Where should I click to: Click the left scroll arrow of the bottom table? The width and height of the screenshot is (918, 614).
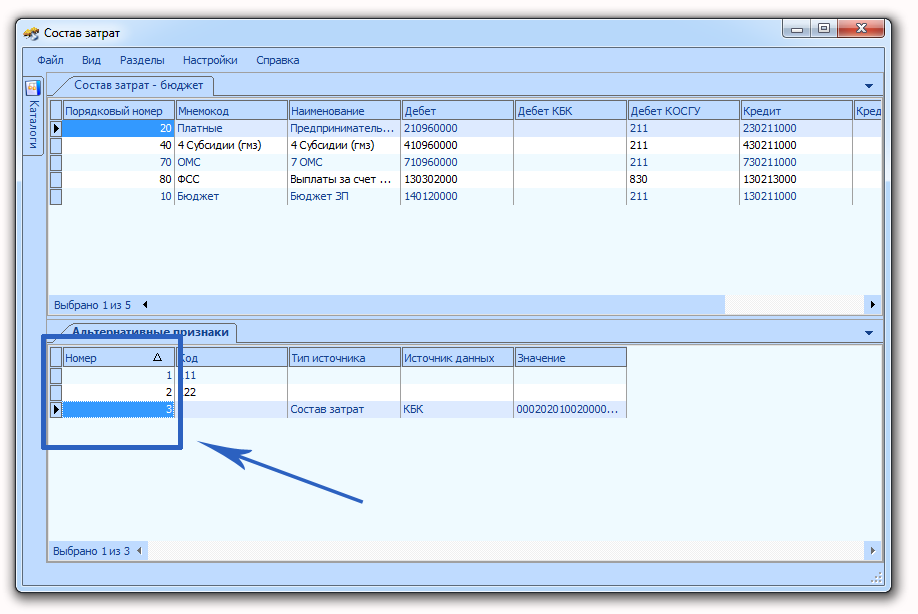pos(139,551)
